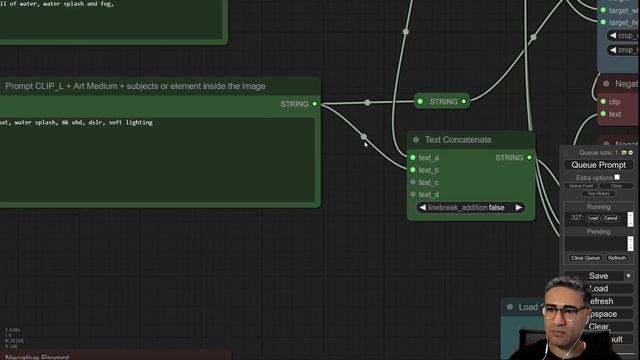
Task: Click the target_h input socket
Action: pos(603,22)
